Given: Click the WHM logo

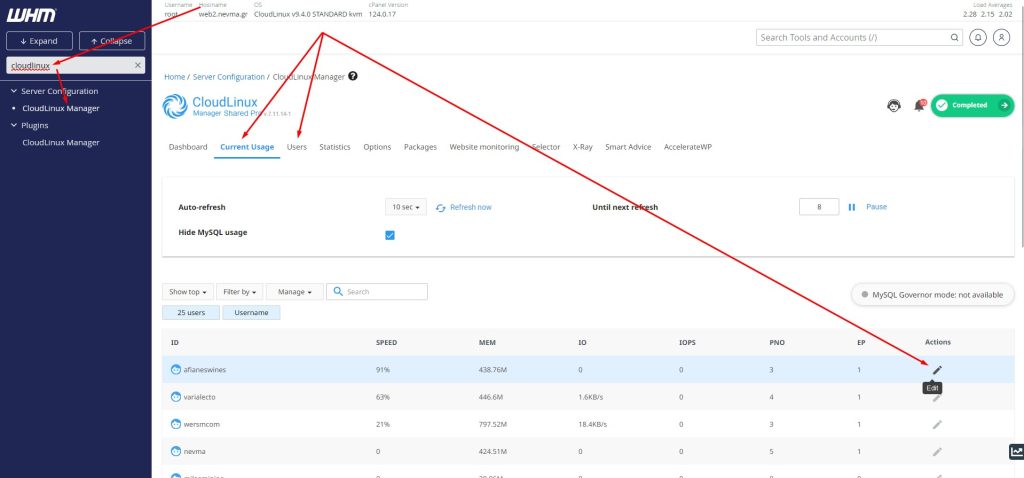Looking at the screenshot, I should click(x=32, y=16).
